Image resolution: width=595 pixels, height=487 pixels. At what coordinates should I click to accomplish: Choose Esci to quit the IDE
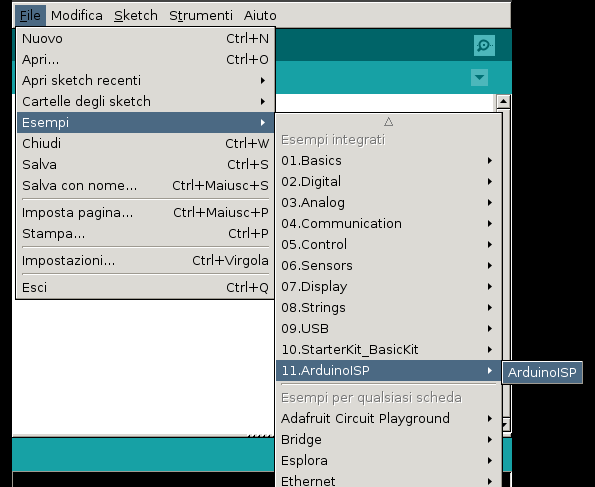click(145, 288)
